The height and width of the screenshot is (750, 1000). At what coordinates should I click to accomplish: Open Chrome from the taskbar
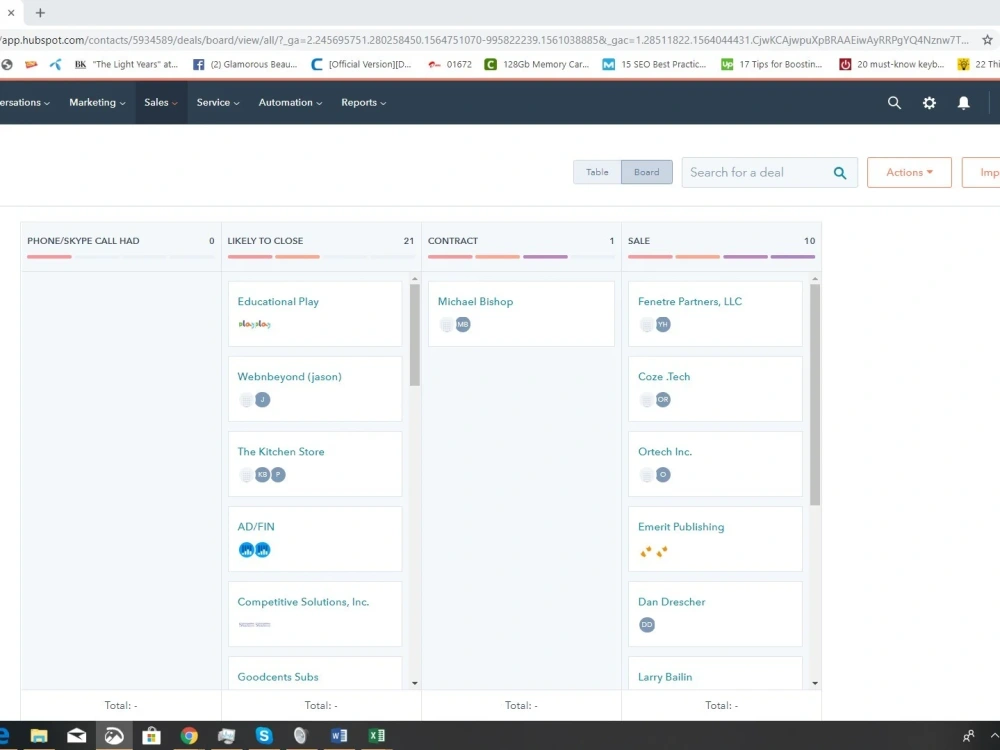point(189,736)
